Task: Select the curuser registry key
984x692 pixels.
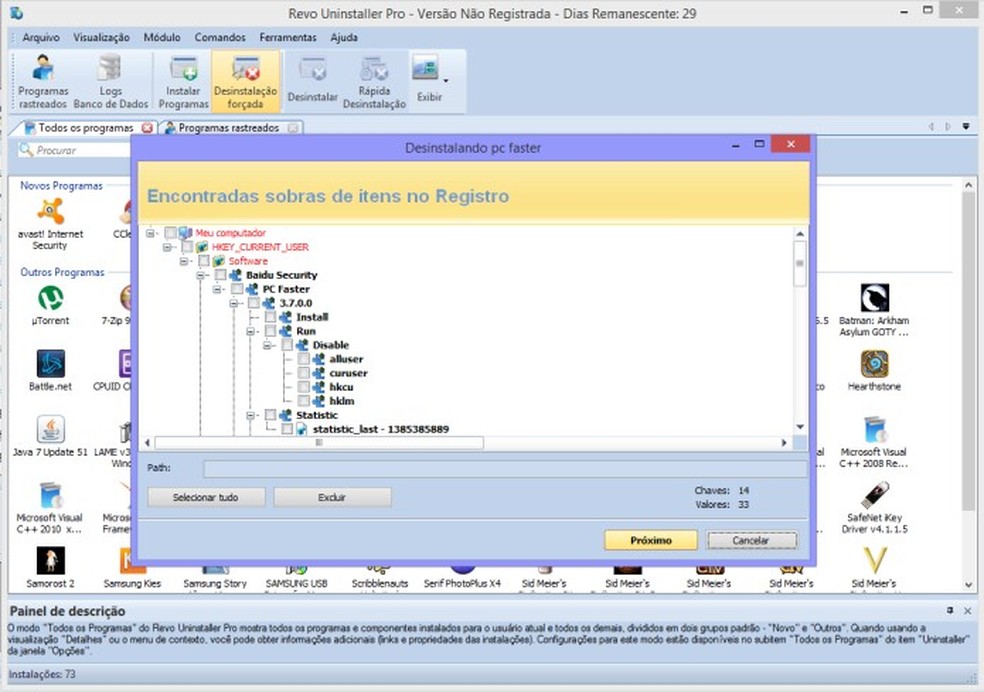Action: point(348,373)
